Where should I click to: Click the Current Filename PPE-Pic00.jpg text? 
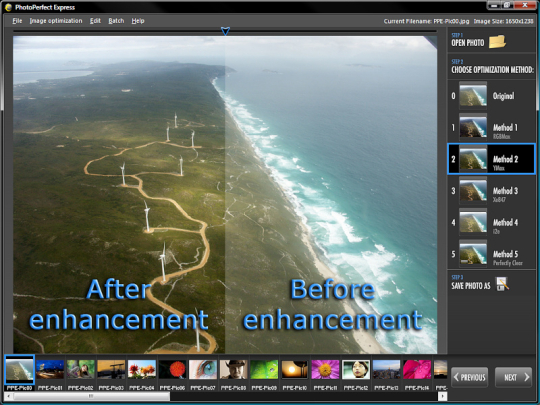(x=426, y=21)
